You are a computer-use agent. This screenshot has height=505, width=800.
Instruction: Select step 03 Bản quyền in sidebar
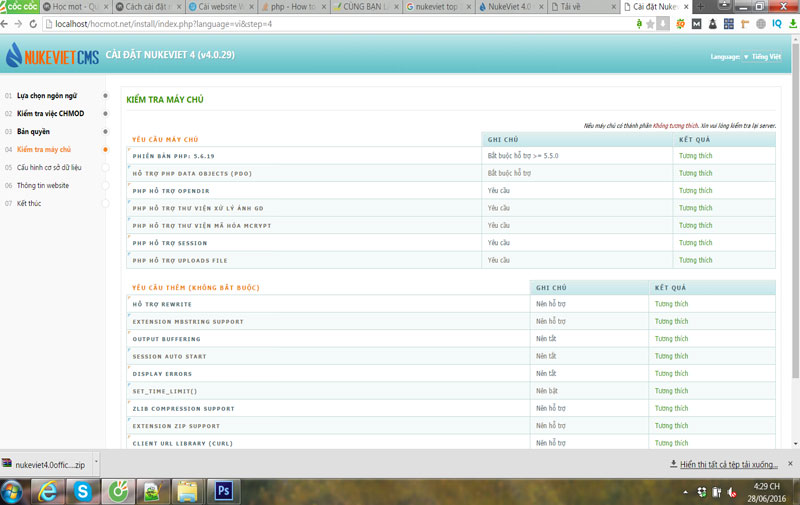pyautogui.click(x=34, y=132)
